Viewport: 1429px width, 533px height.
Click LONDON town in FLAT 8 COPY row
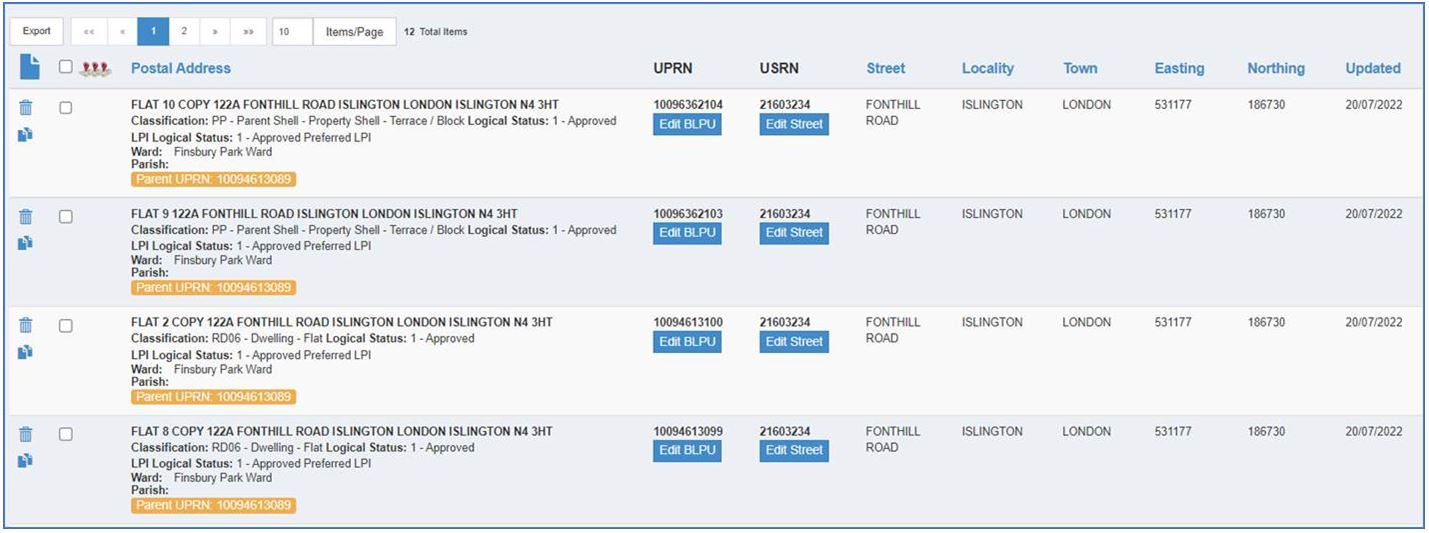1086,431
